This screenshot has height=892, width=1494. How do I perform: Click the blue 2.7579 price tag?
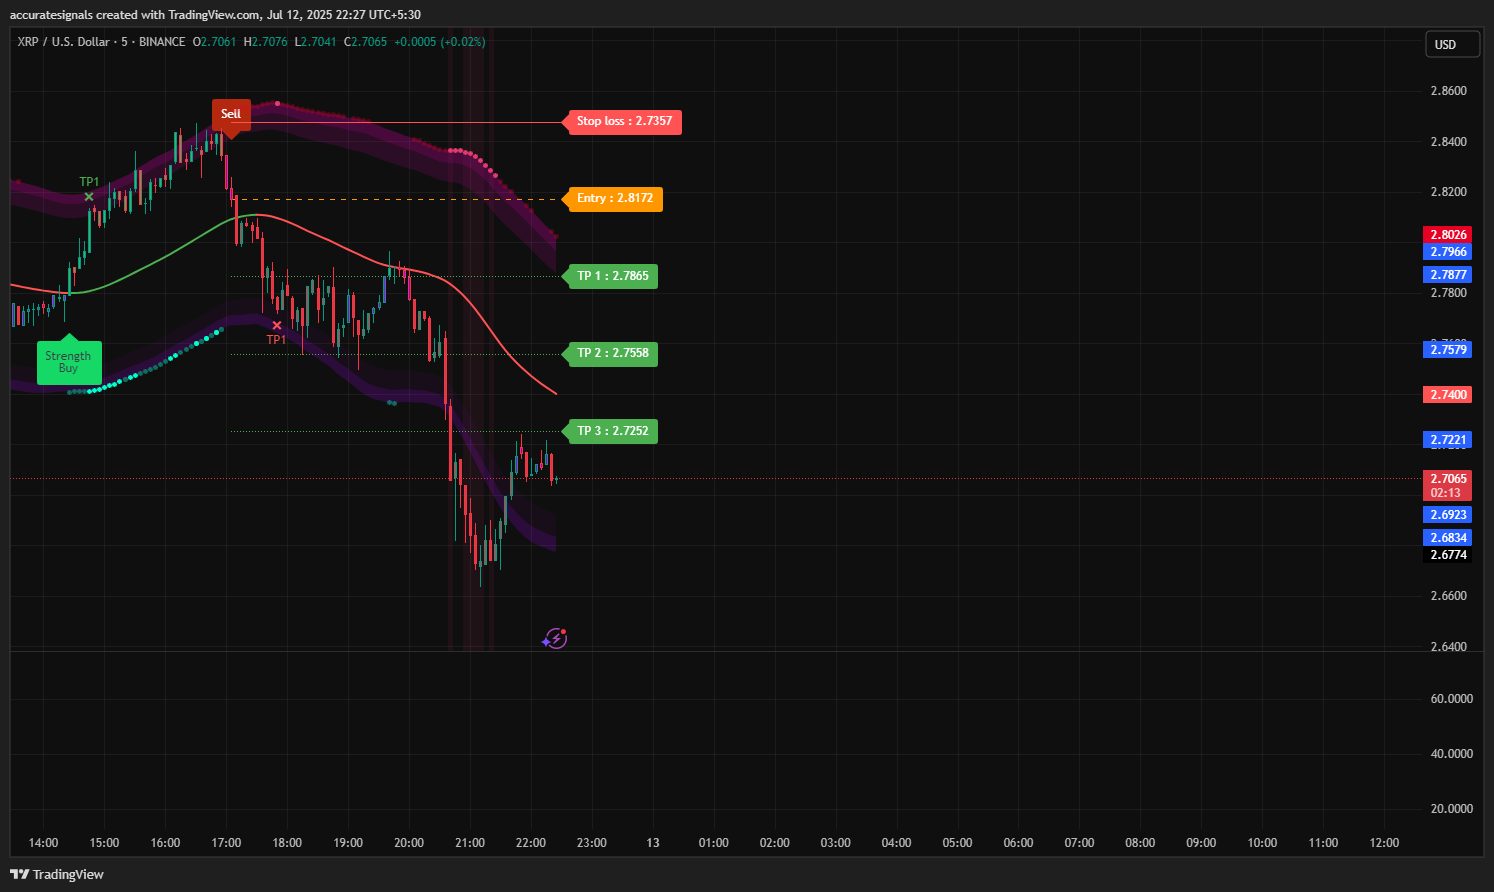[1448, 350]
